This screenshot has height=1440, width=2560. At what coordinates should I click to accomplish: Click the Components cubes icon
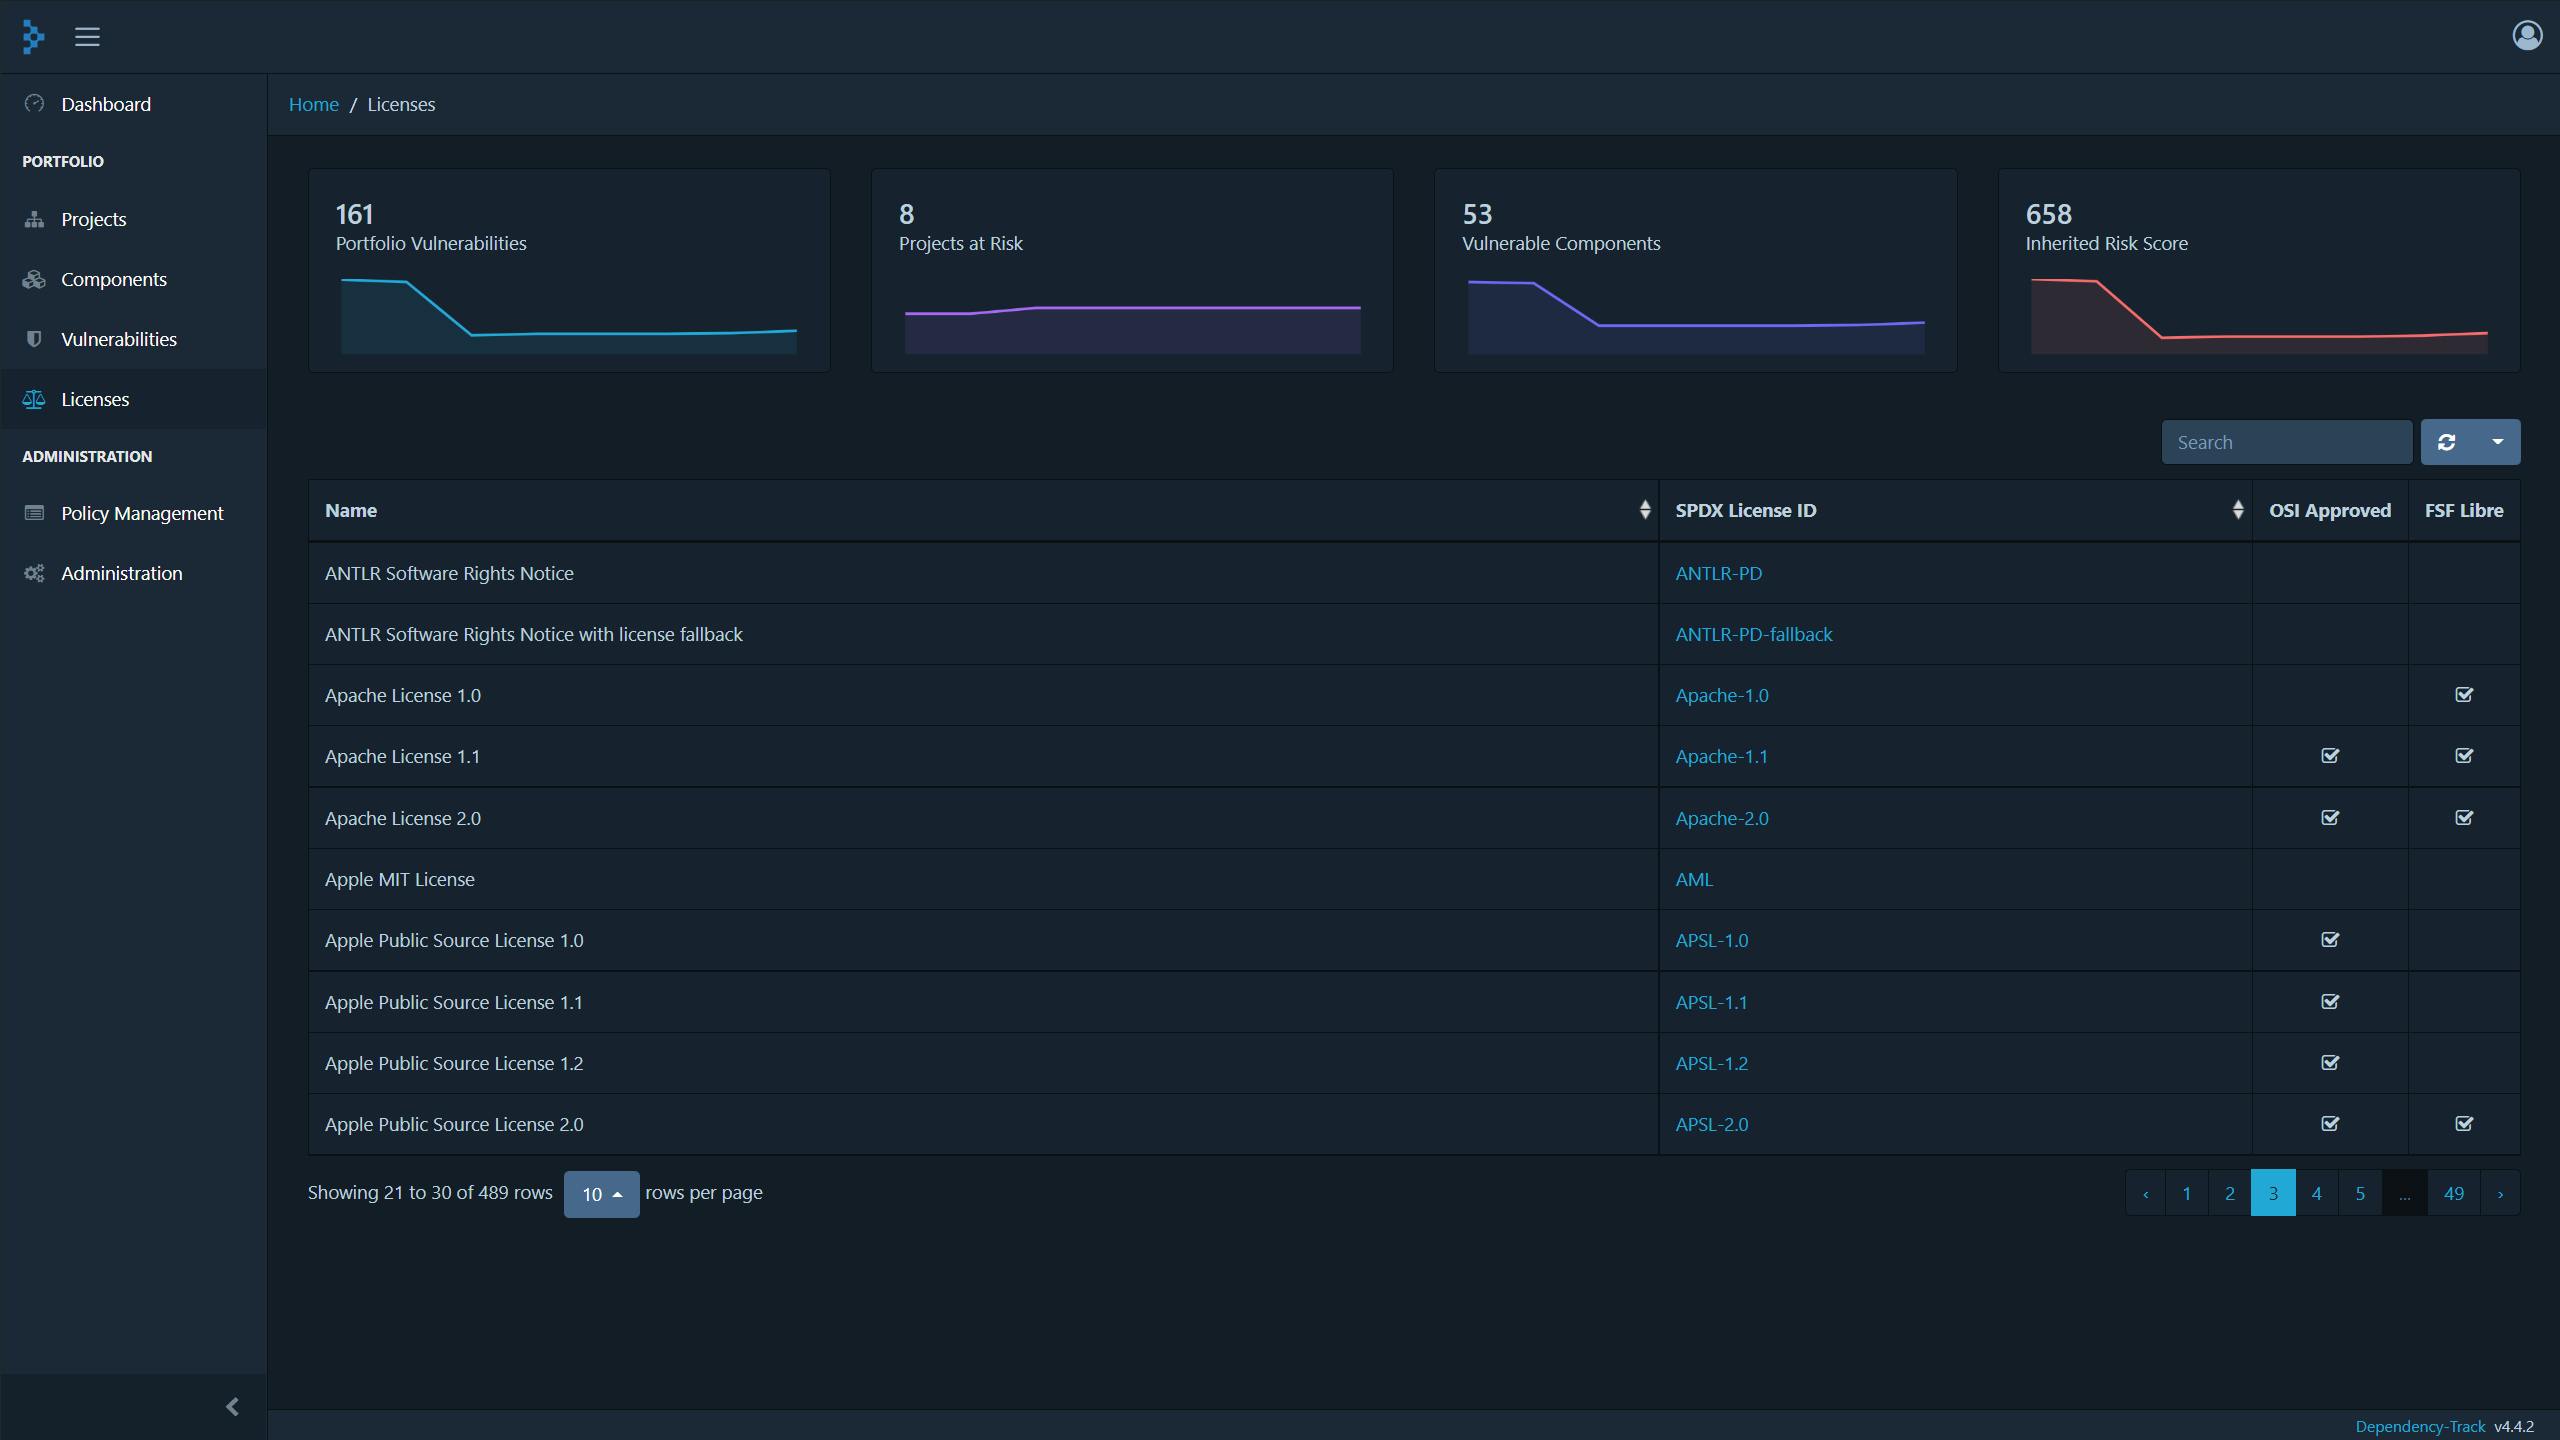click(34, 279)
